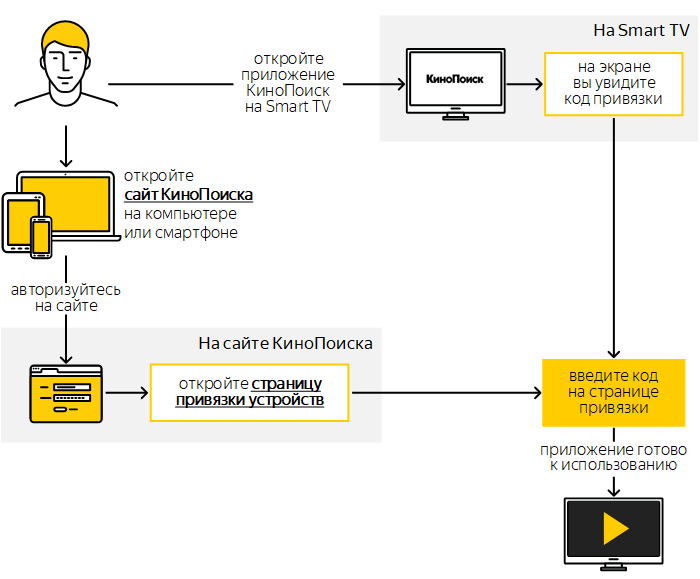Click the yellow 'введите код на странице привязки' box
The image size is (700, 579).
point(613,392)
